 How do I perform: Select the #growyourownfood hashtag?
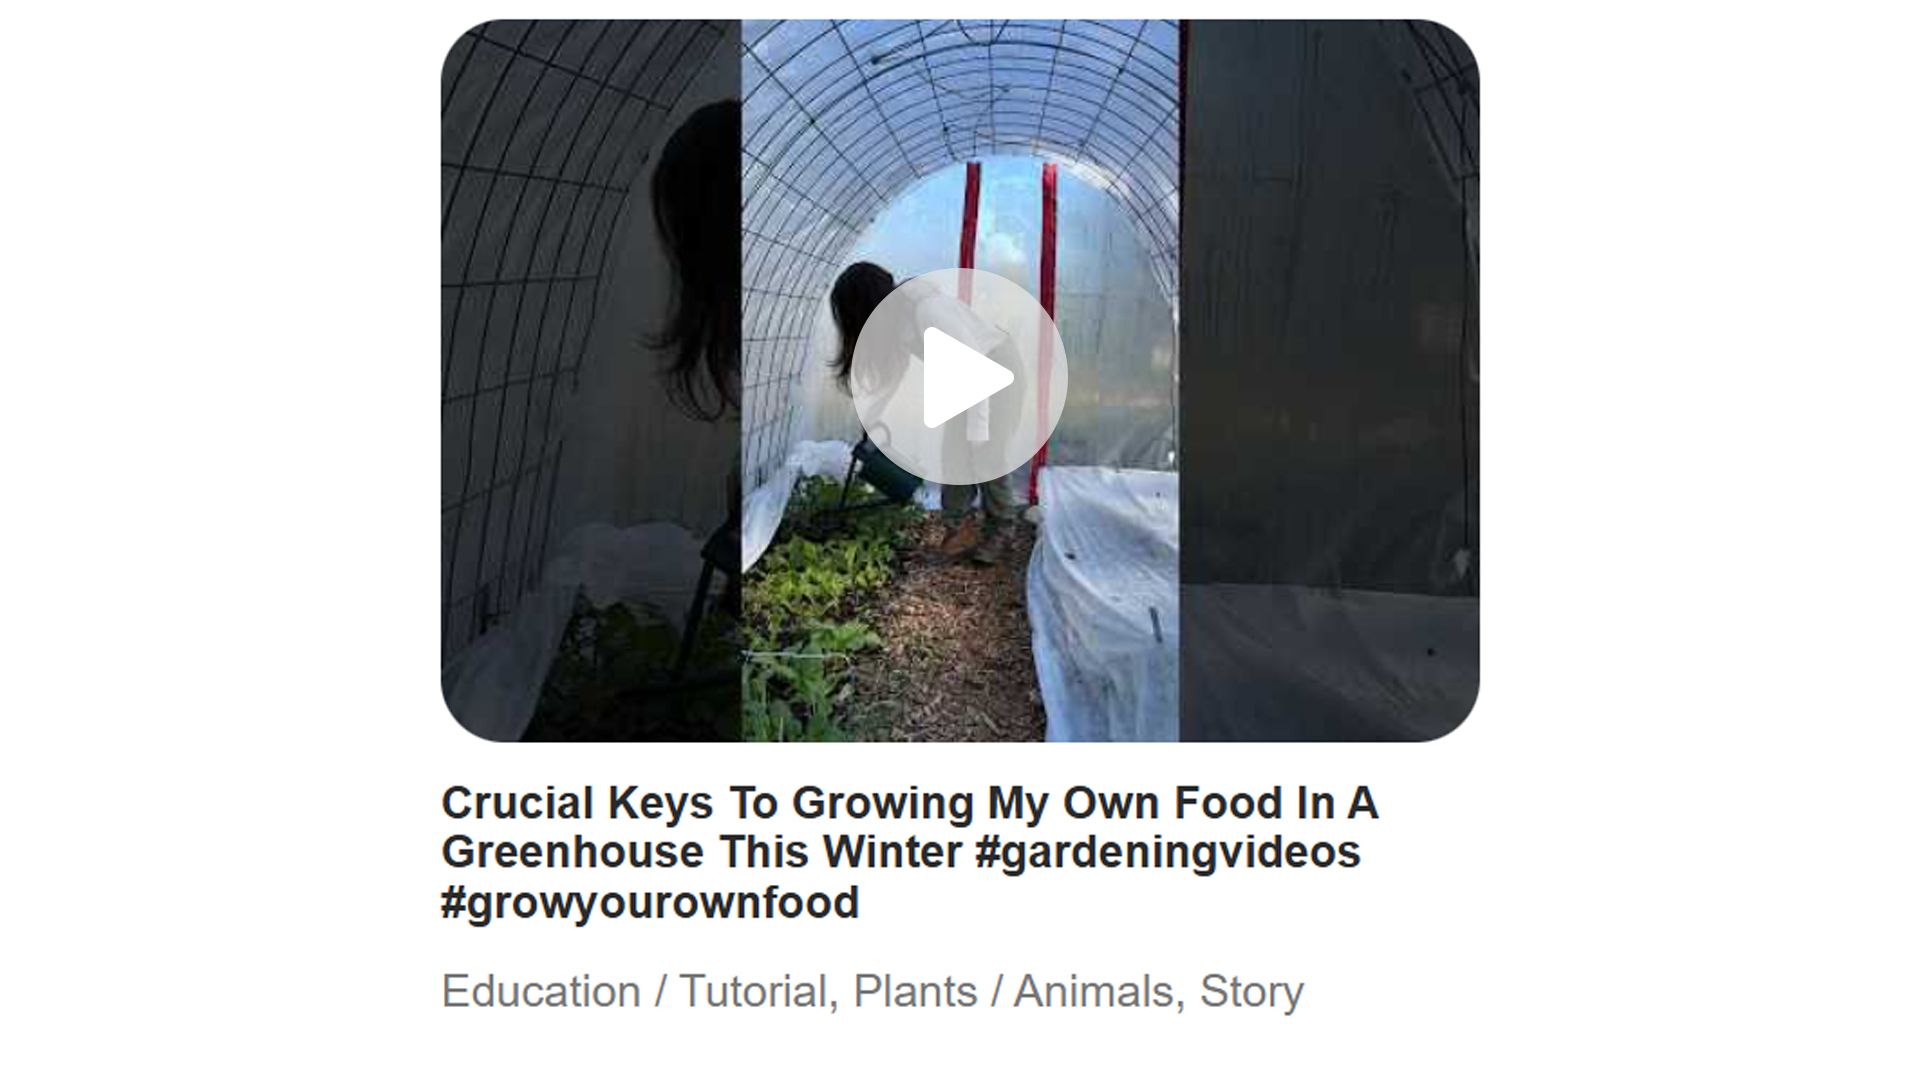(x=650, y=902)
